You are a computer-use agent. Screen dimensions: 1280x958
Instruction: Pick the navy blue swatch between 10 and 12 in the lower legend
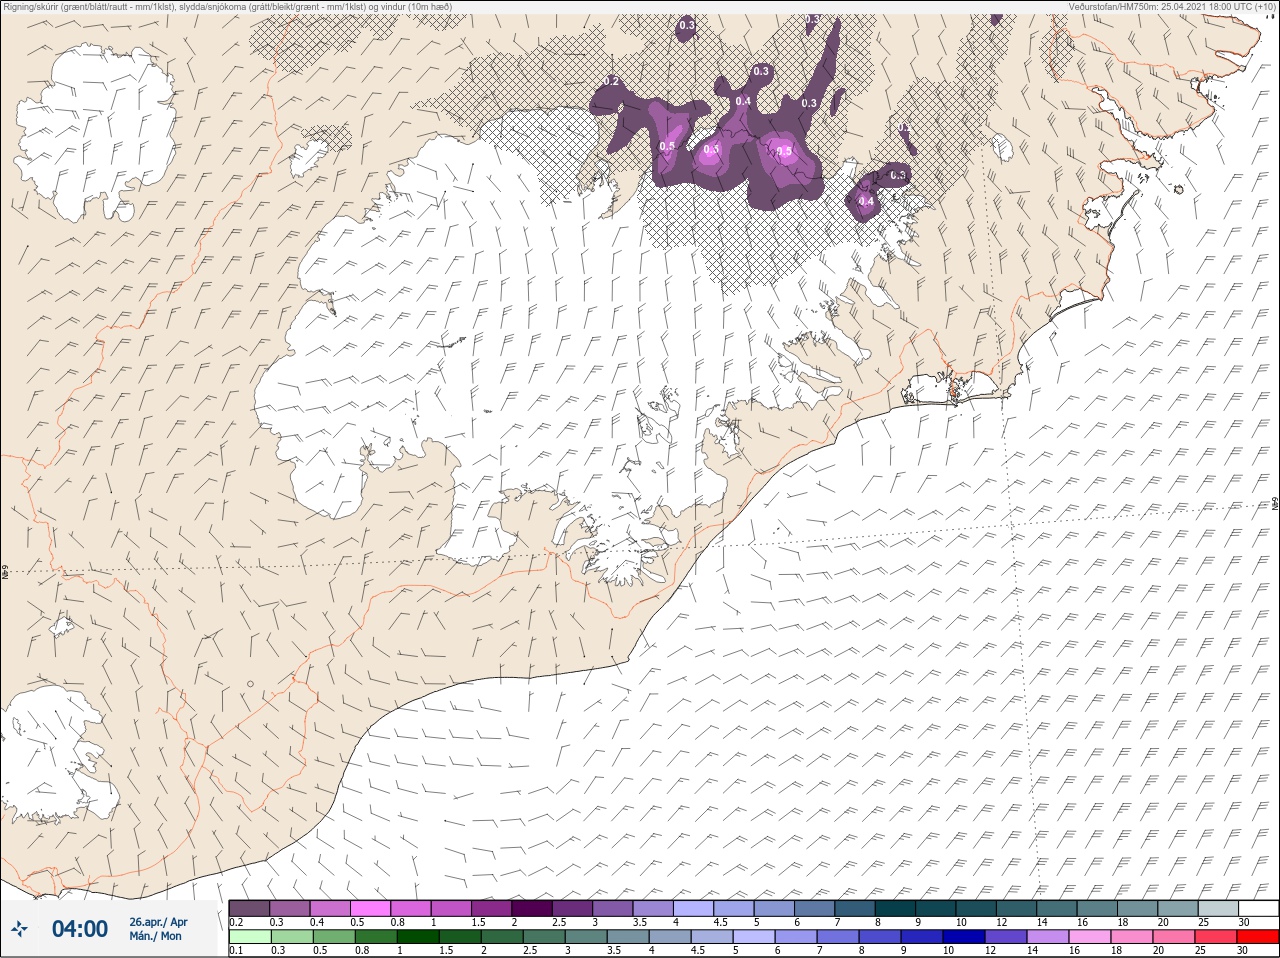(964, 937)
